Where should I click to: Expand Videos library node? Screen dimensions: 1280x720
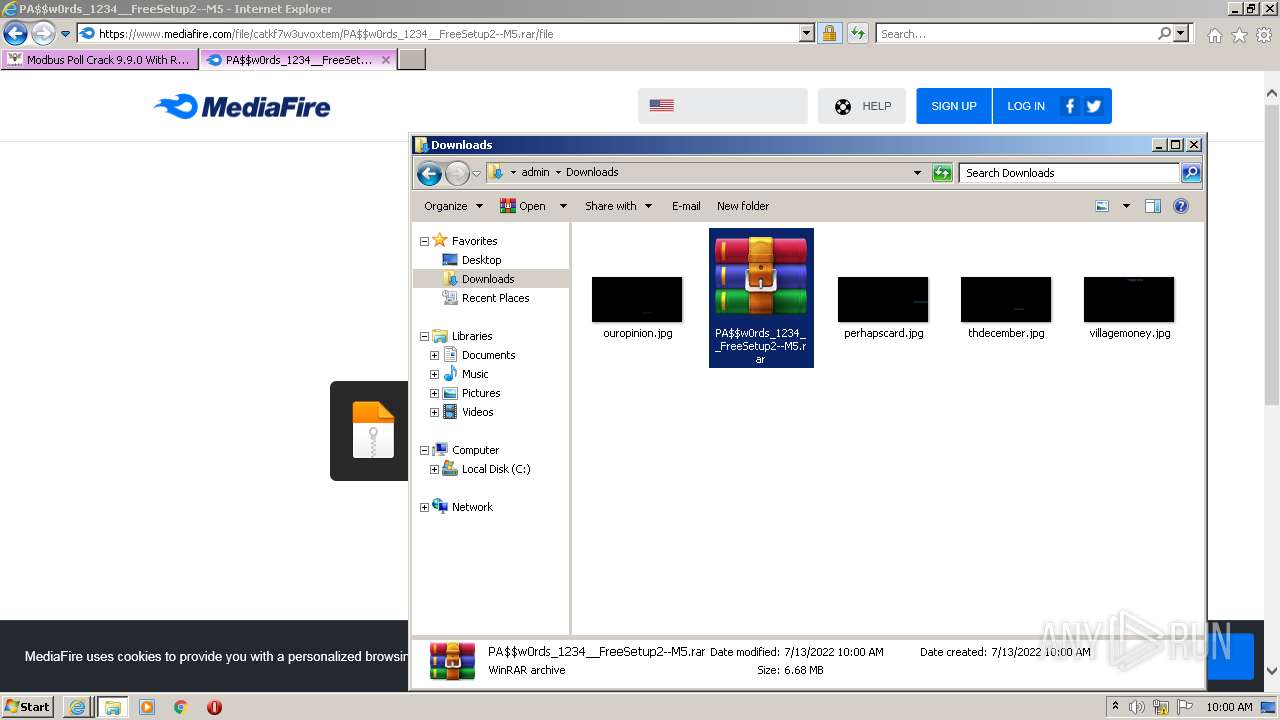[x=434, y=412]
